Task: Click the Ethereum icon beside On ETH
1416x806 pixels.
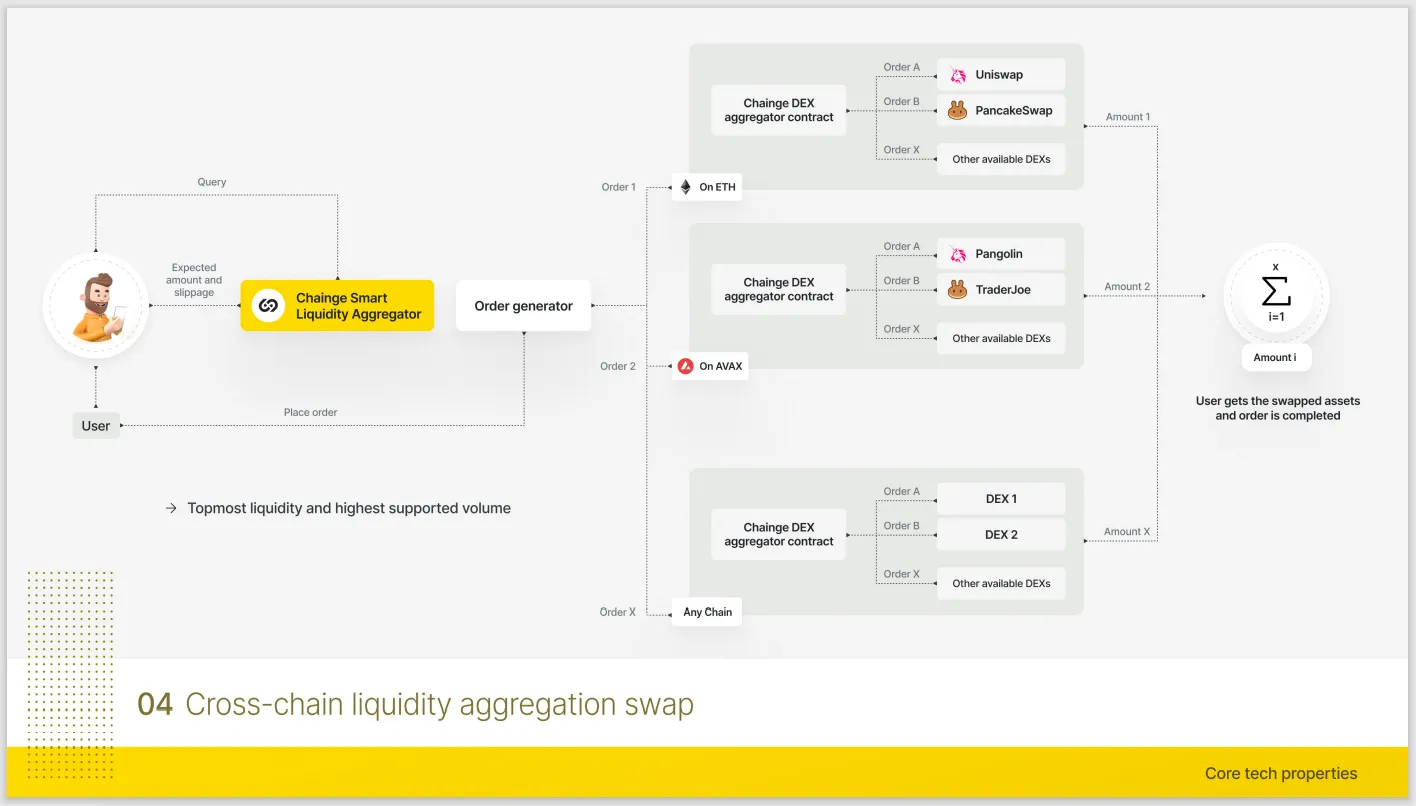Action: coord(686,187)
